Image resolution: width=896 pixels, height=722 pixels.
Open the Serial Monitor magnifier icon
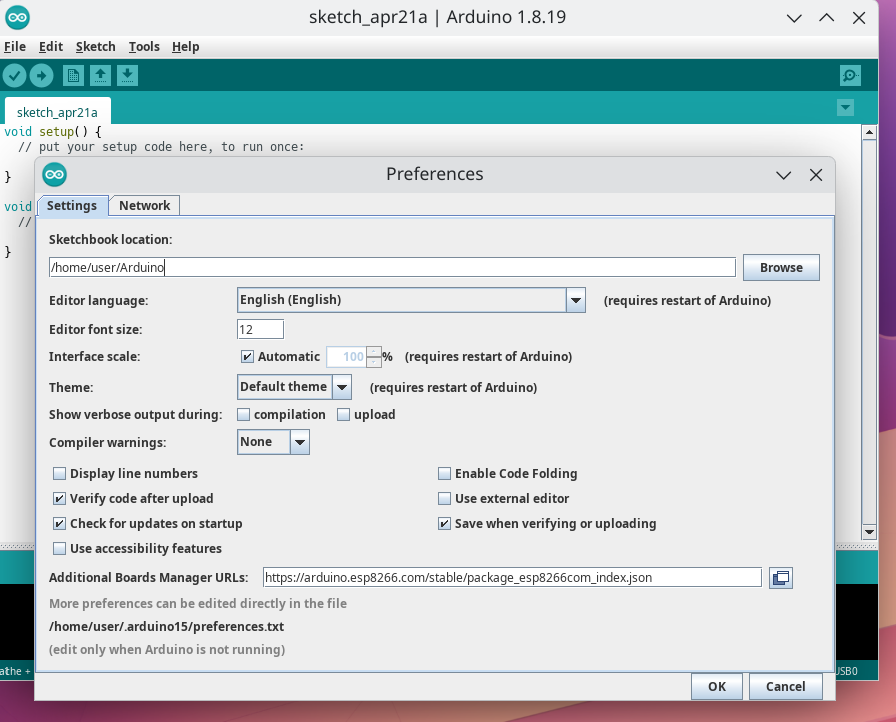click(850, 75)
